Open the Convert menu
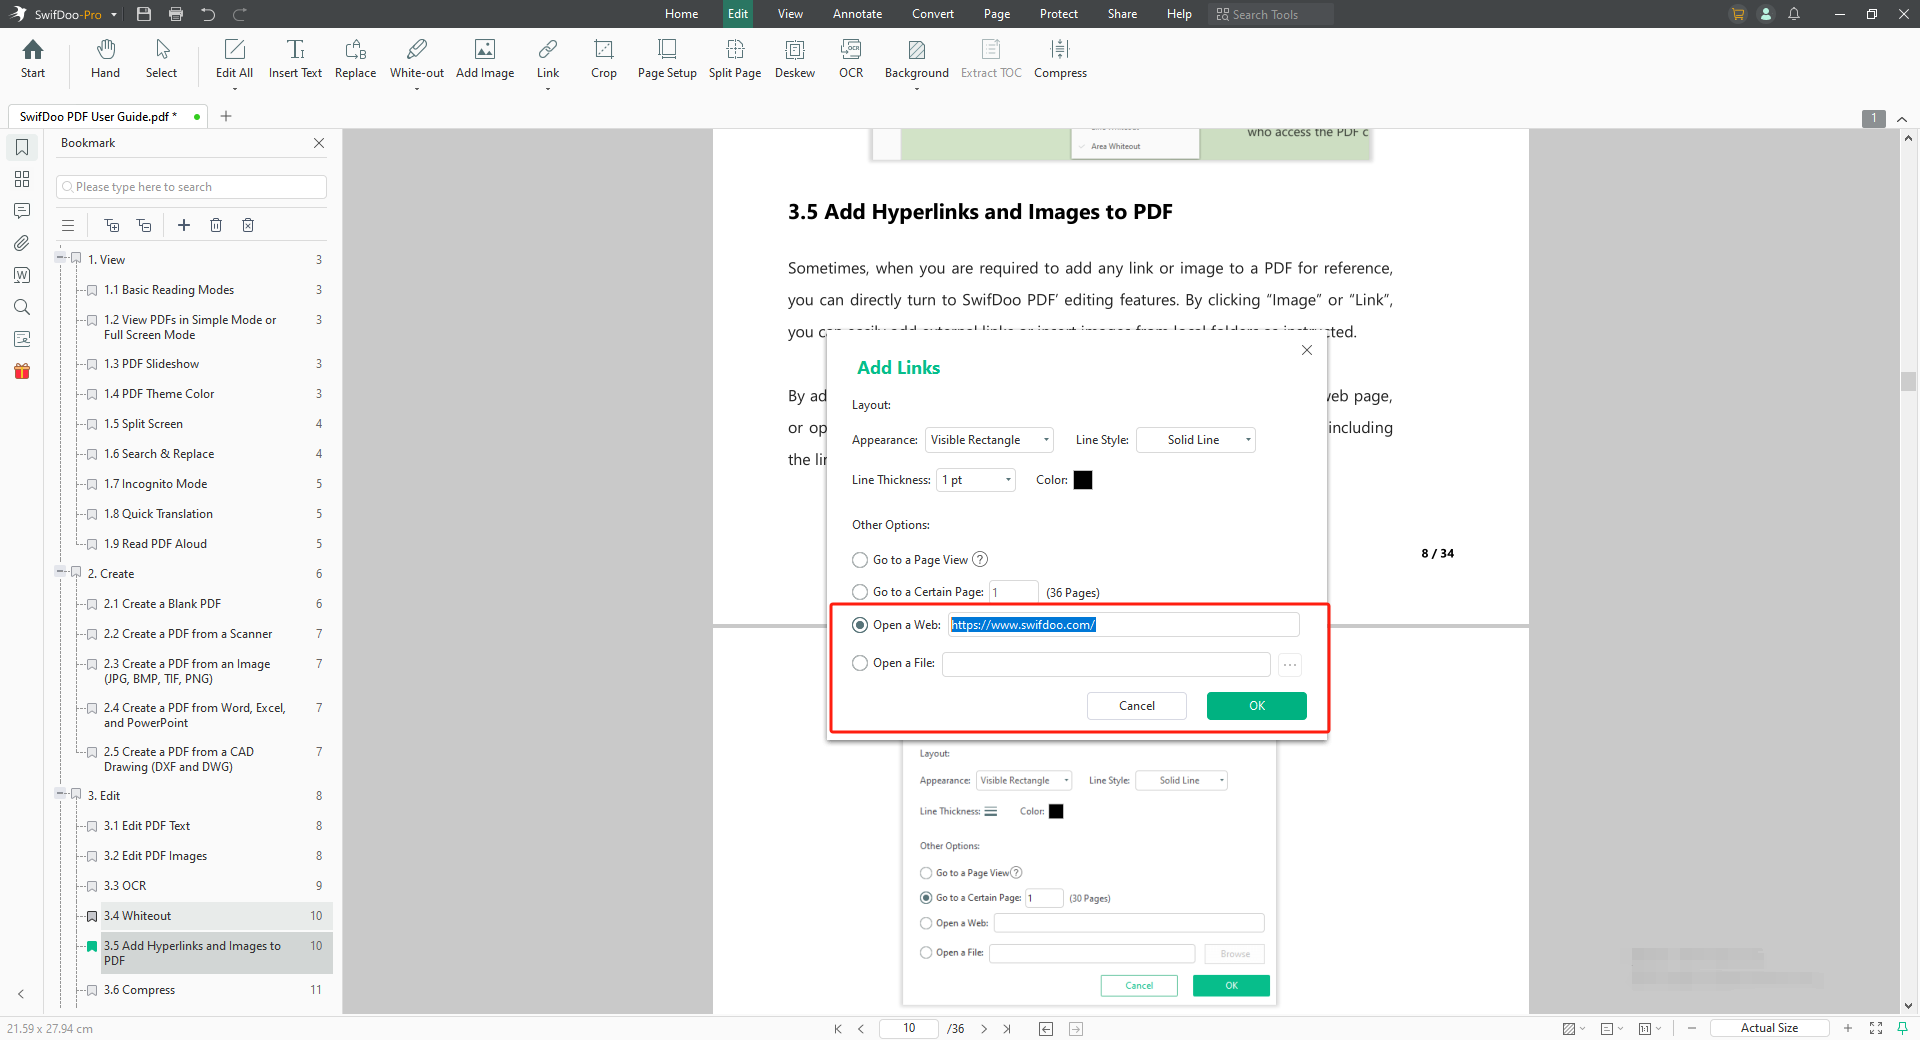Screen dimensions: 1920x1040 (x=932, y=14)
